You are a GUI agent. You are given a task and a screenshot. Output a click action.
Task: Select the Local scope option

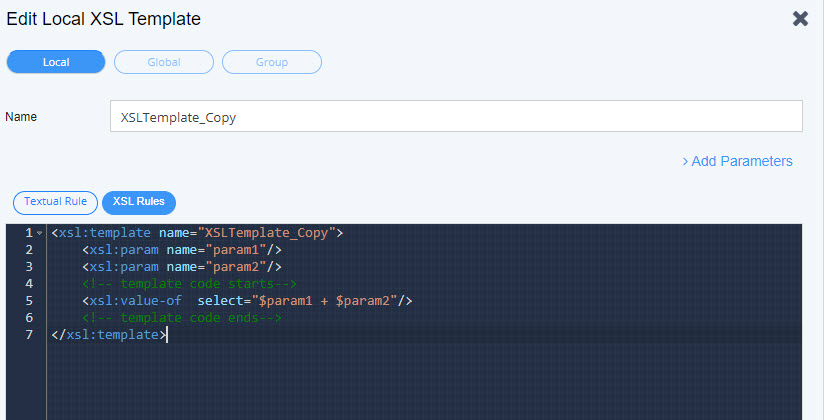(56, 62)
